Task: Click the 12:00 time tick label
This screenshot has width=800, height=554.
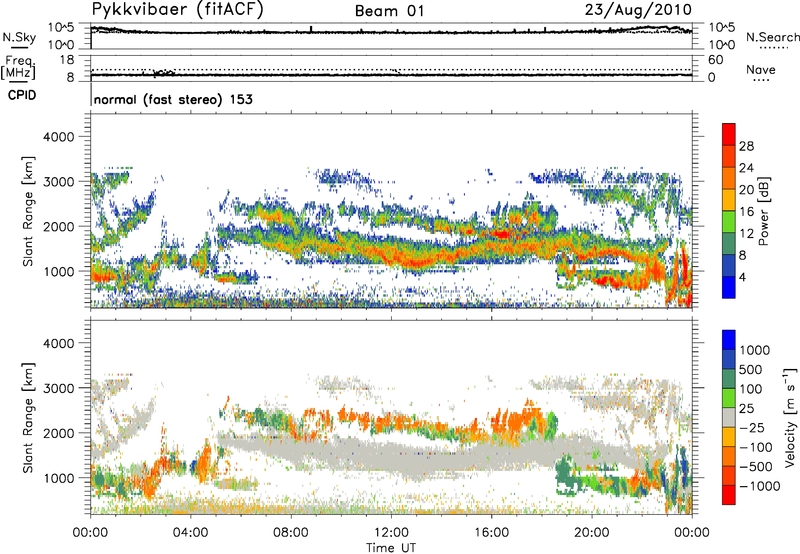Action: point(391,533)
